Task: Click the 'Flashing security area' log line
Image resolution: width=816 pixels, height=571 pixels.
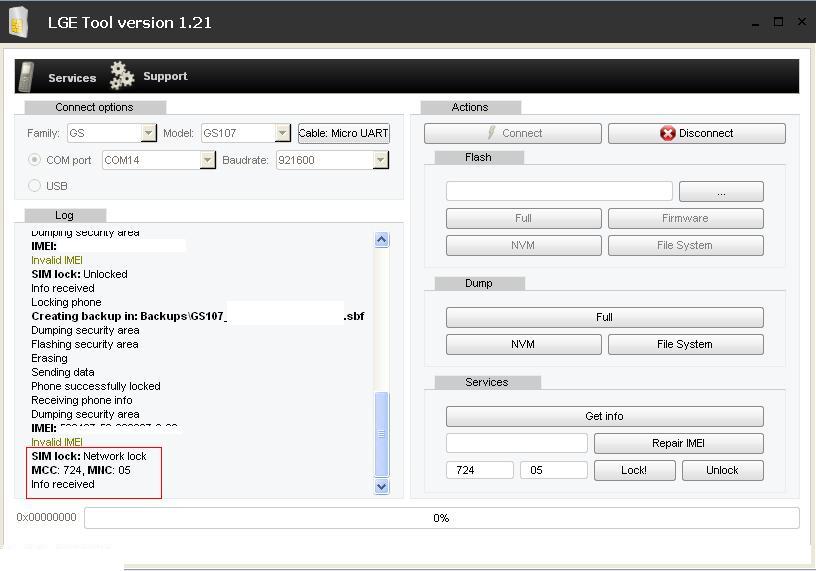Action: tap(85, 344)
